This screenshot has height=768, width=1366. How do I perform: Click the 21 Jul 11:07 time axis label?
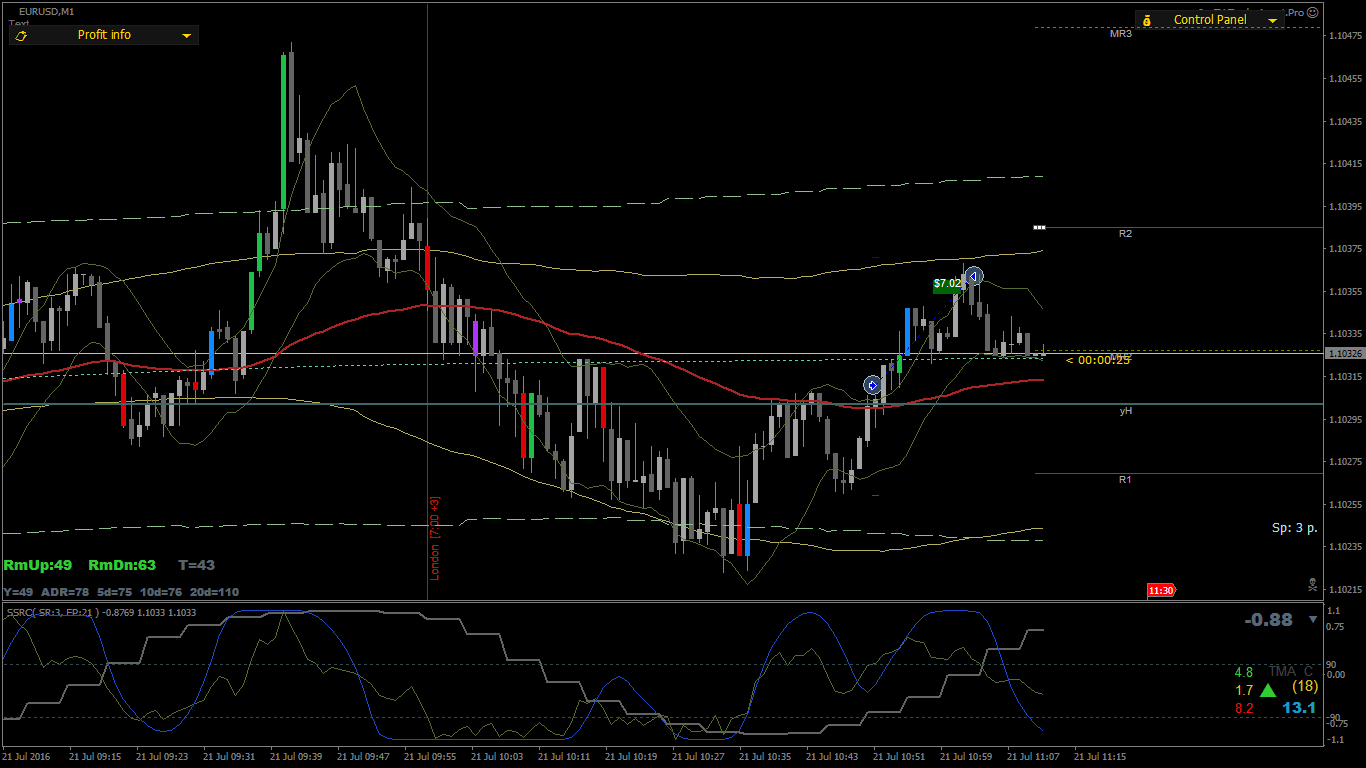click(1033, 757)
